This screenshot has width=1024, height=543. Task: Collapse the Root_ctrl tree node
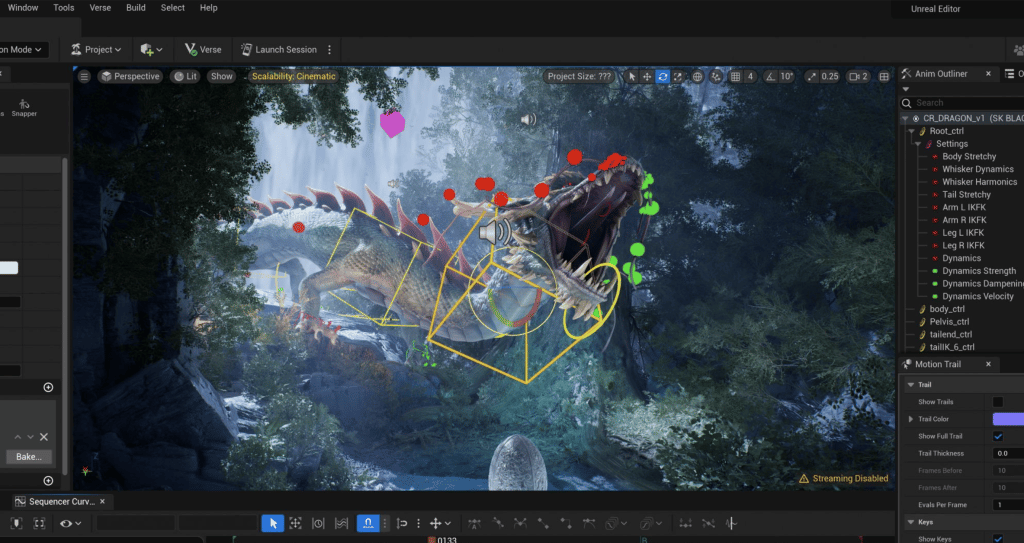click(912, 131)
